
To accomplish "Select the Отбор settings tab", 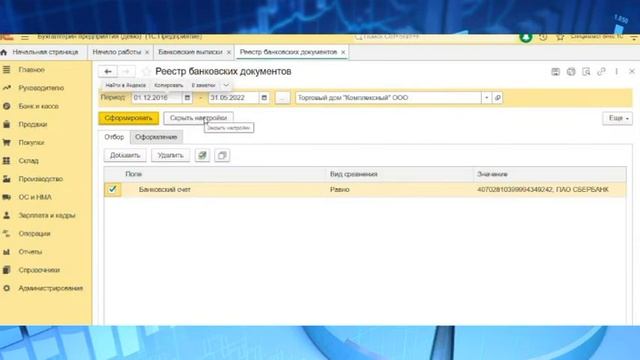I will 114,137.
